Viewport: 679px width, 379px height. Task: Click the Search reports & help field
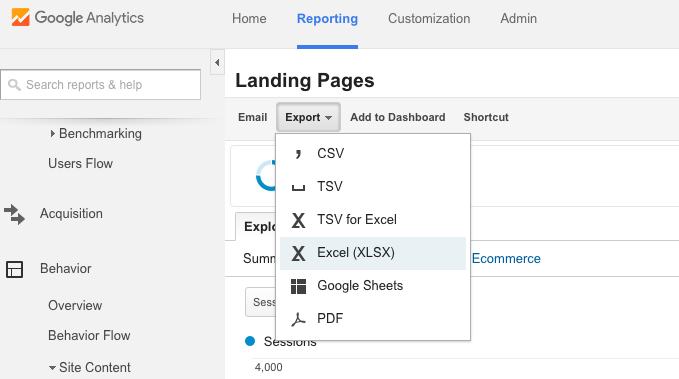[x=100, y=84]
